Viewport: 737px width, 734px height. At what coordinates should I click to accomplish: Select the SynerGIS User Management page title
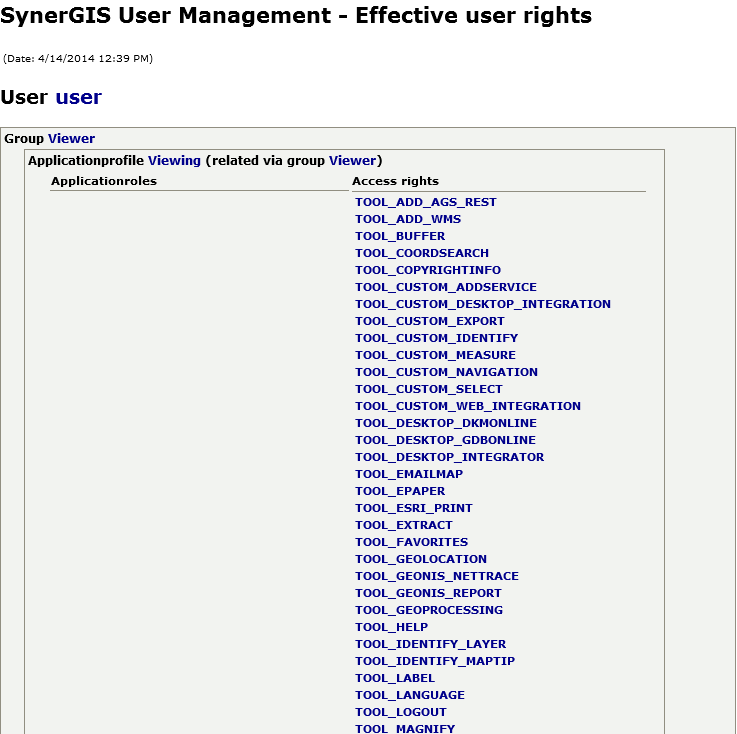pyautogui.click(x=296, y=16)
